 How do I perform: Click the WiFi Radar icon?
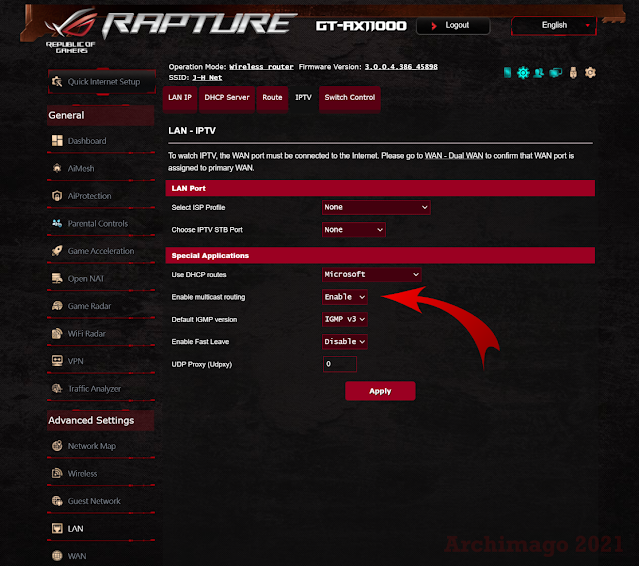tap(57, 333)
